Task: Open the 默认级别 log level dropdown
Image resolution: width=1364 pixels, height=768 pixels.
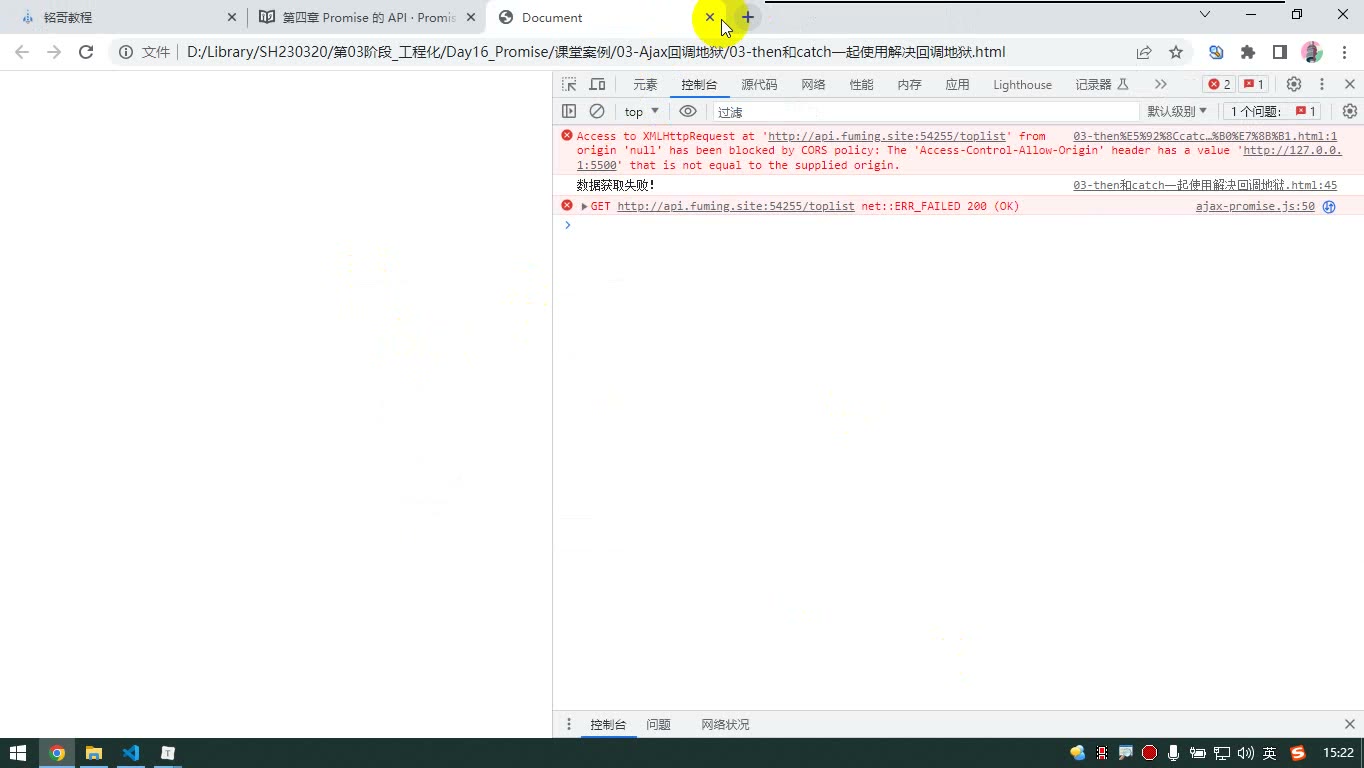Action: click(x=1177, y=111)
